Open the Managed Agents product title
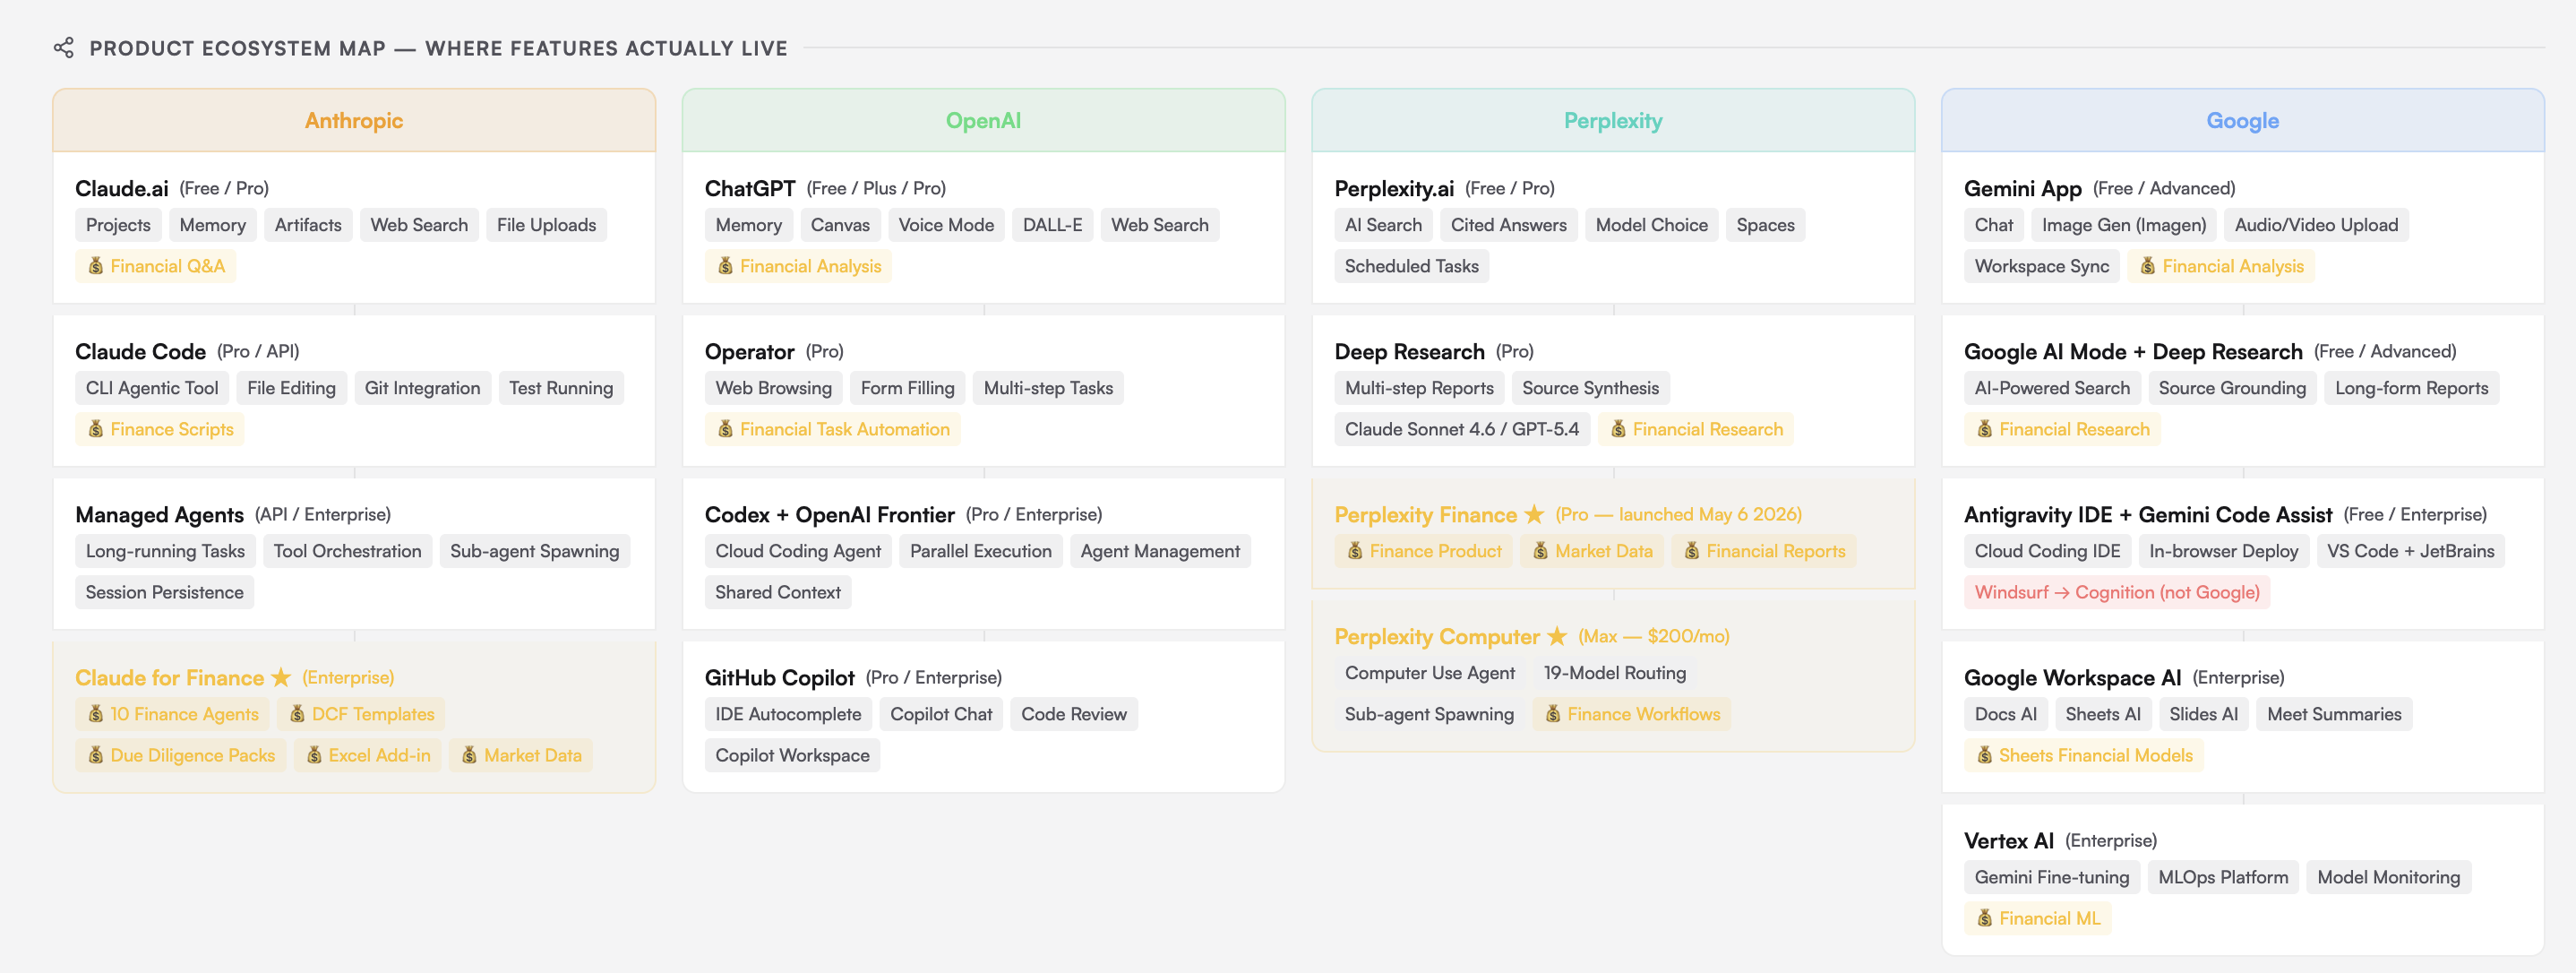2576x973 pixels. [x=159, y=514]
